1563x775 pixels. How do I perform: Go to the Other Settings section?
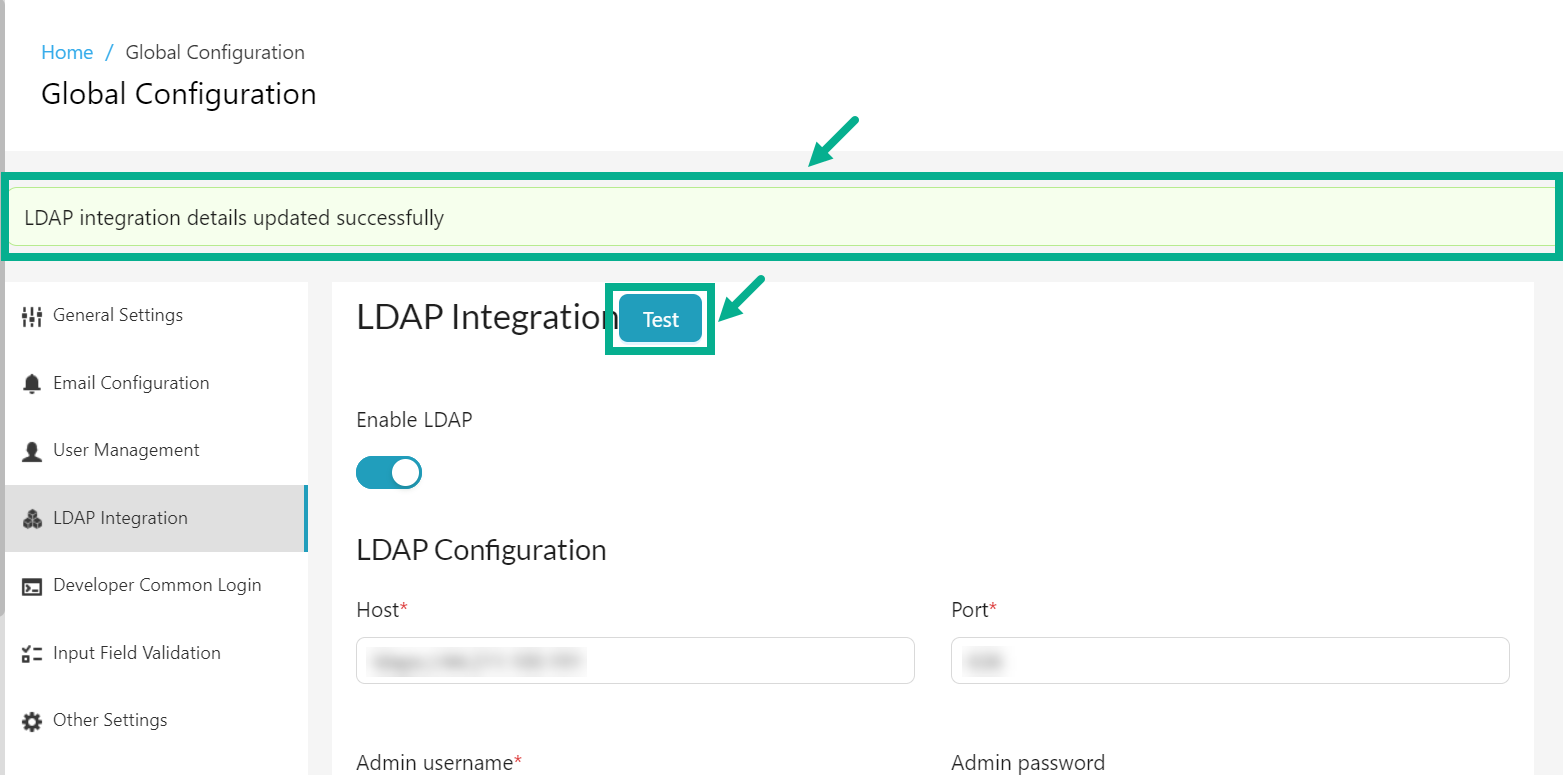[110, 720]
